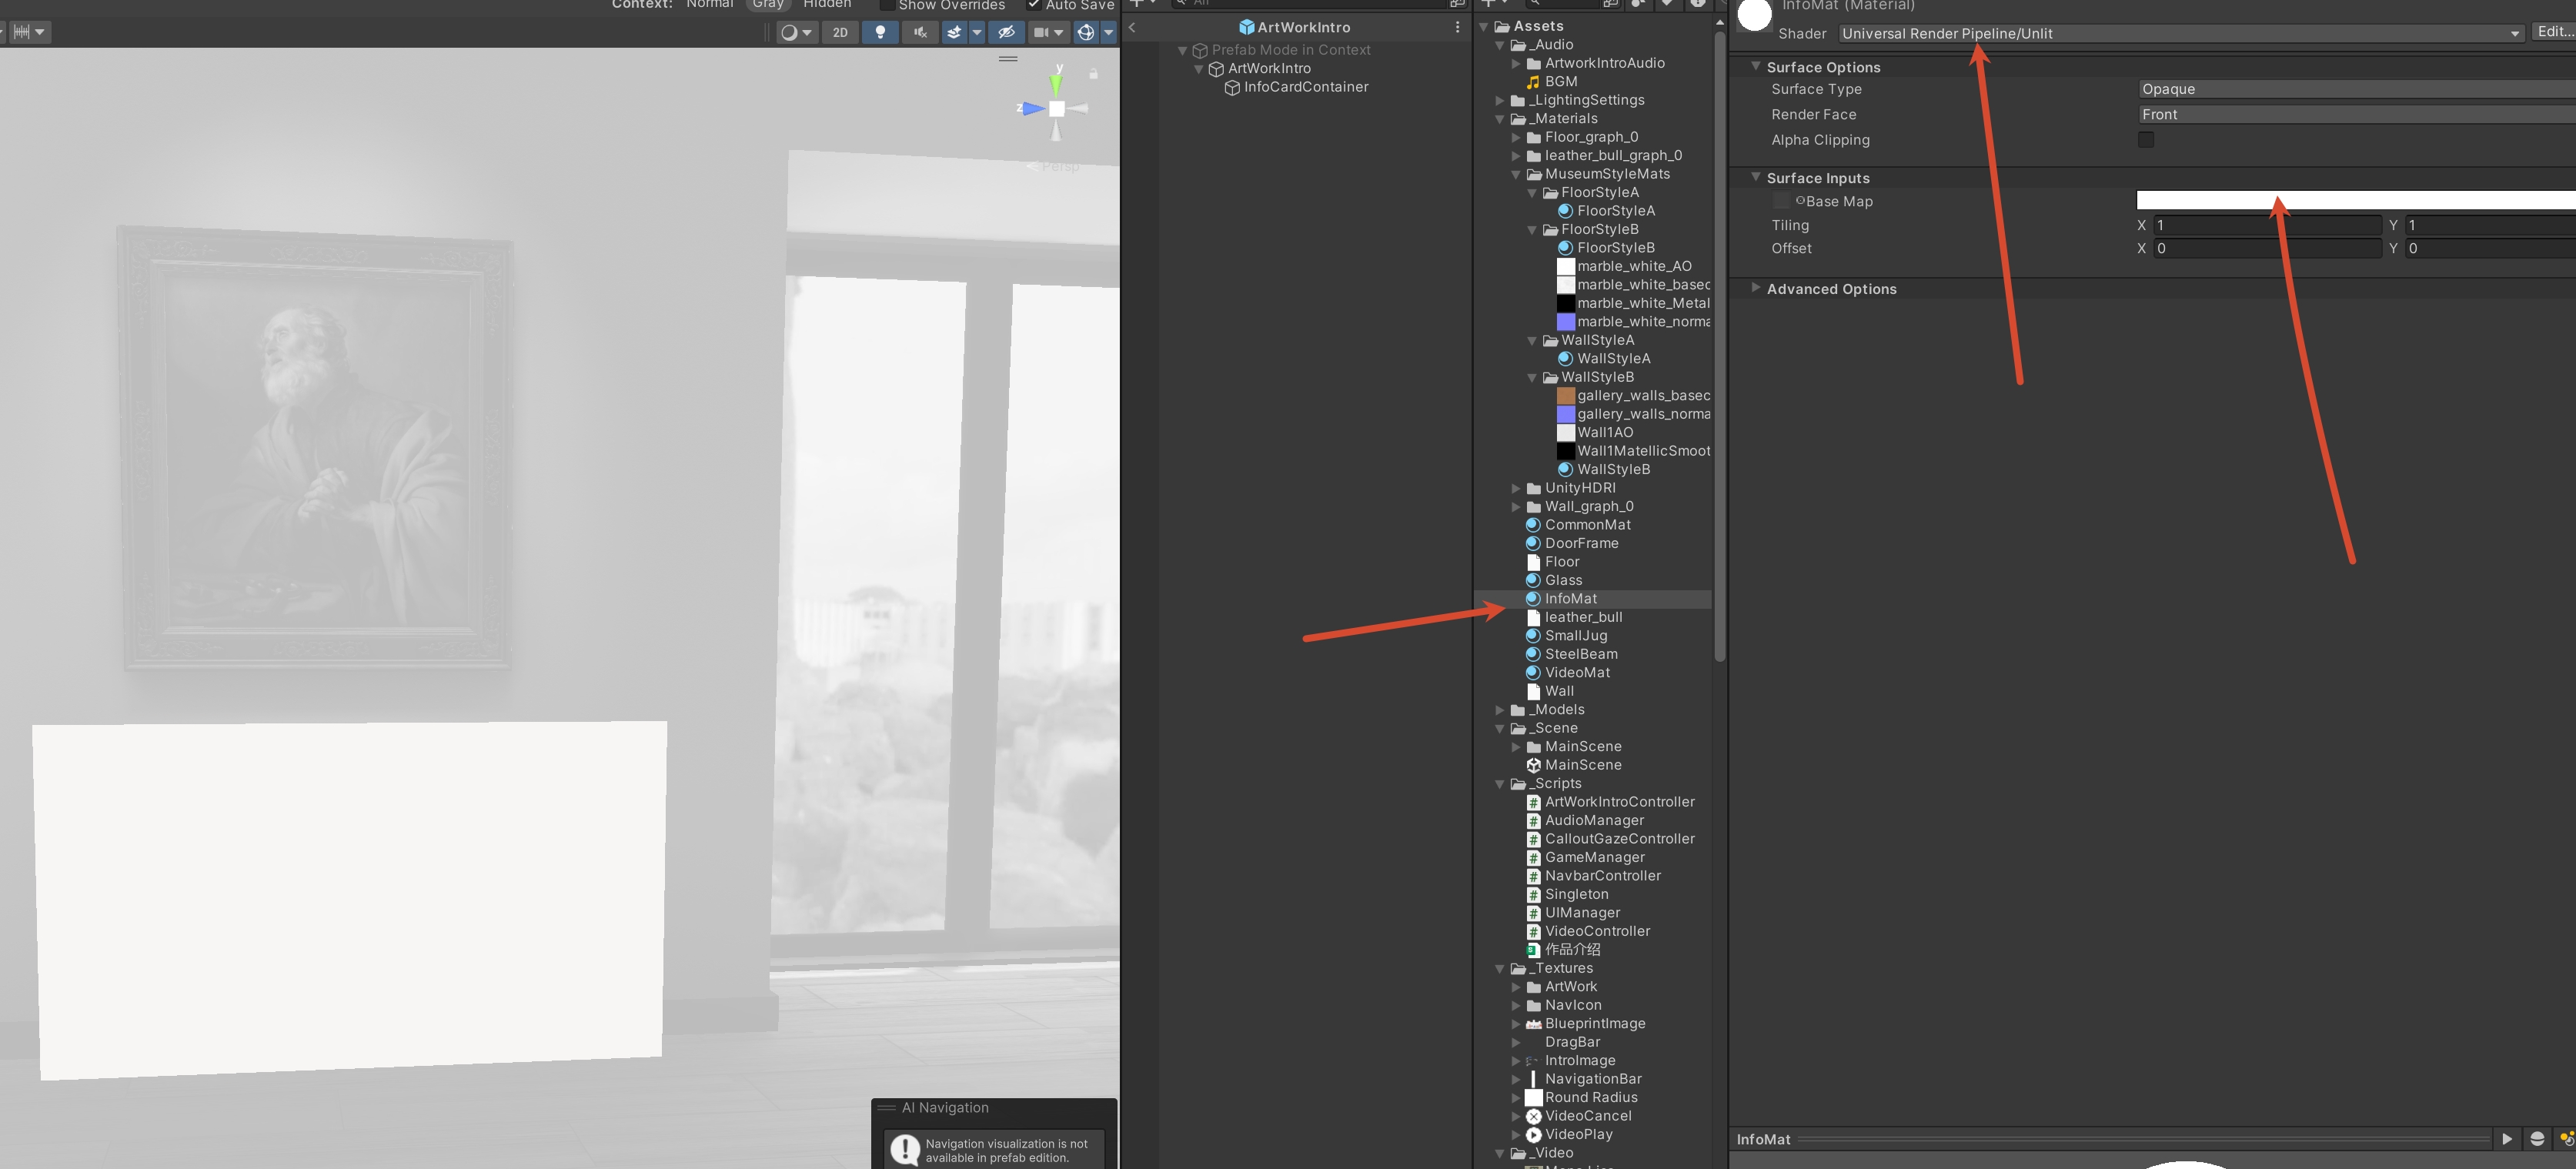Select the InfoMat material in Project
This screenshot has height=1169, width=2576.
[1570, 599]
